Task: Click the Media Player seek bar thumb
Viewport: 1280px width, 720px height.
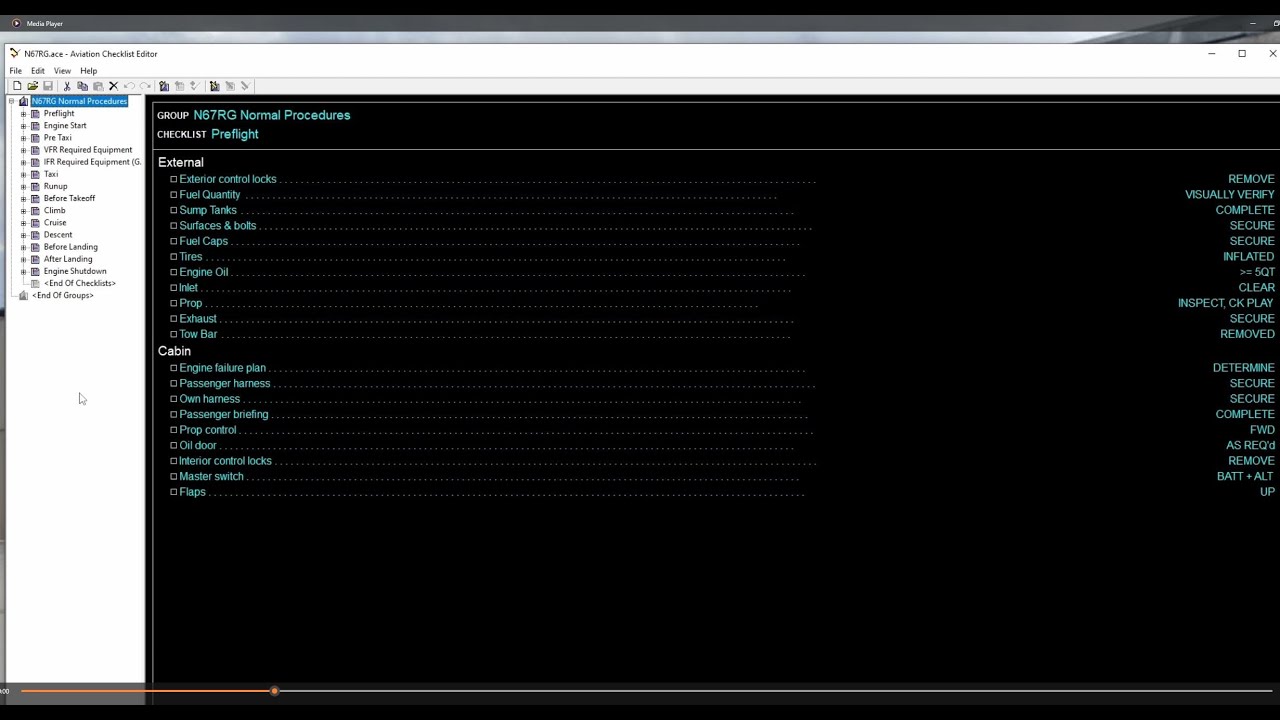Action: [274, 691]
